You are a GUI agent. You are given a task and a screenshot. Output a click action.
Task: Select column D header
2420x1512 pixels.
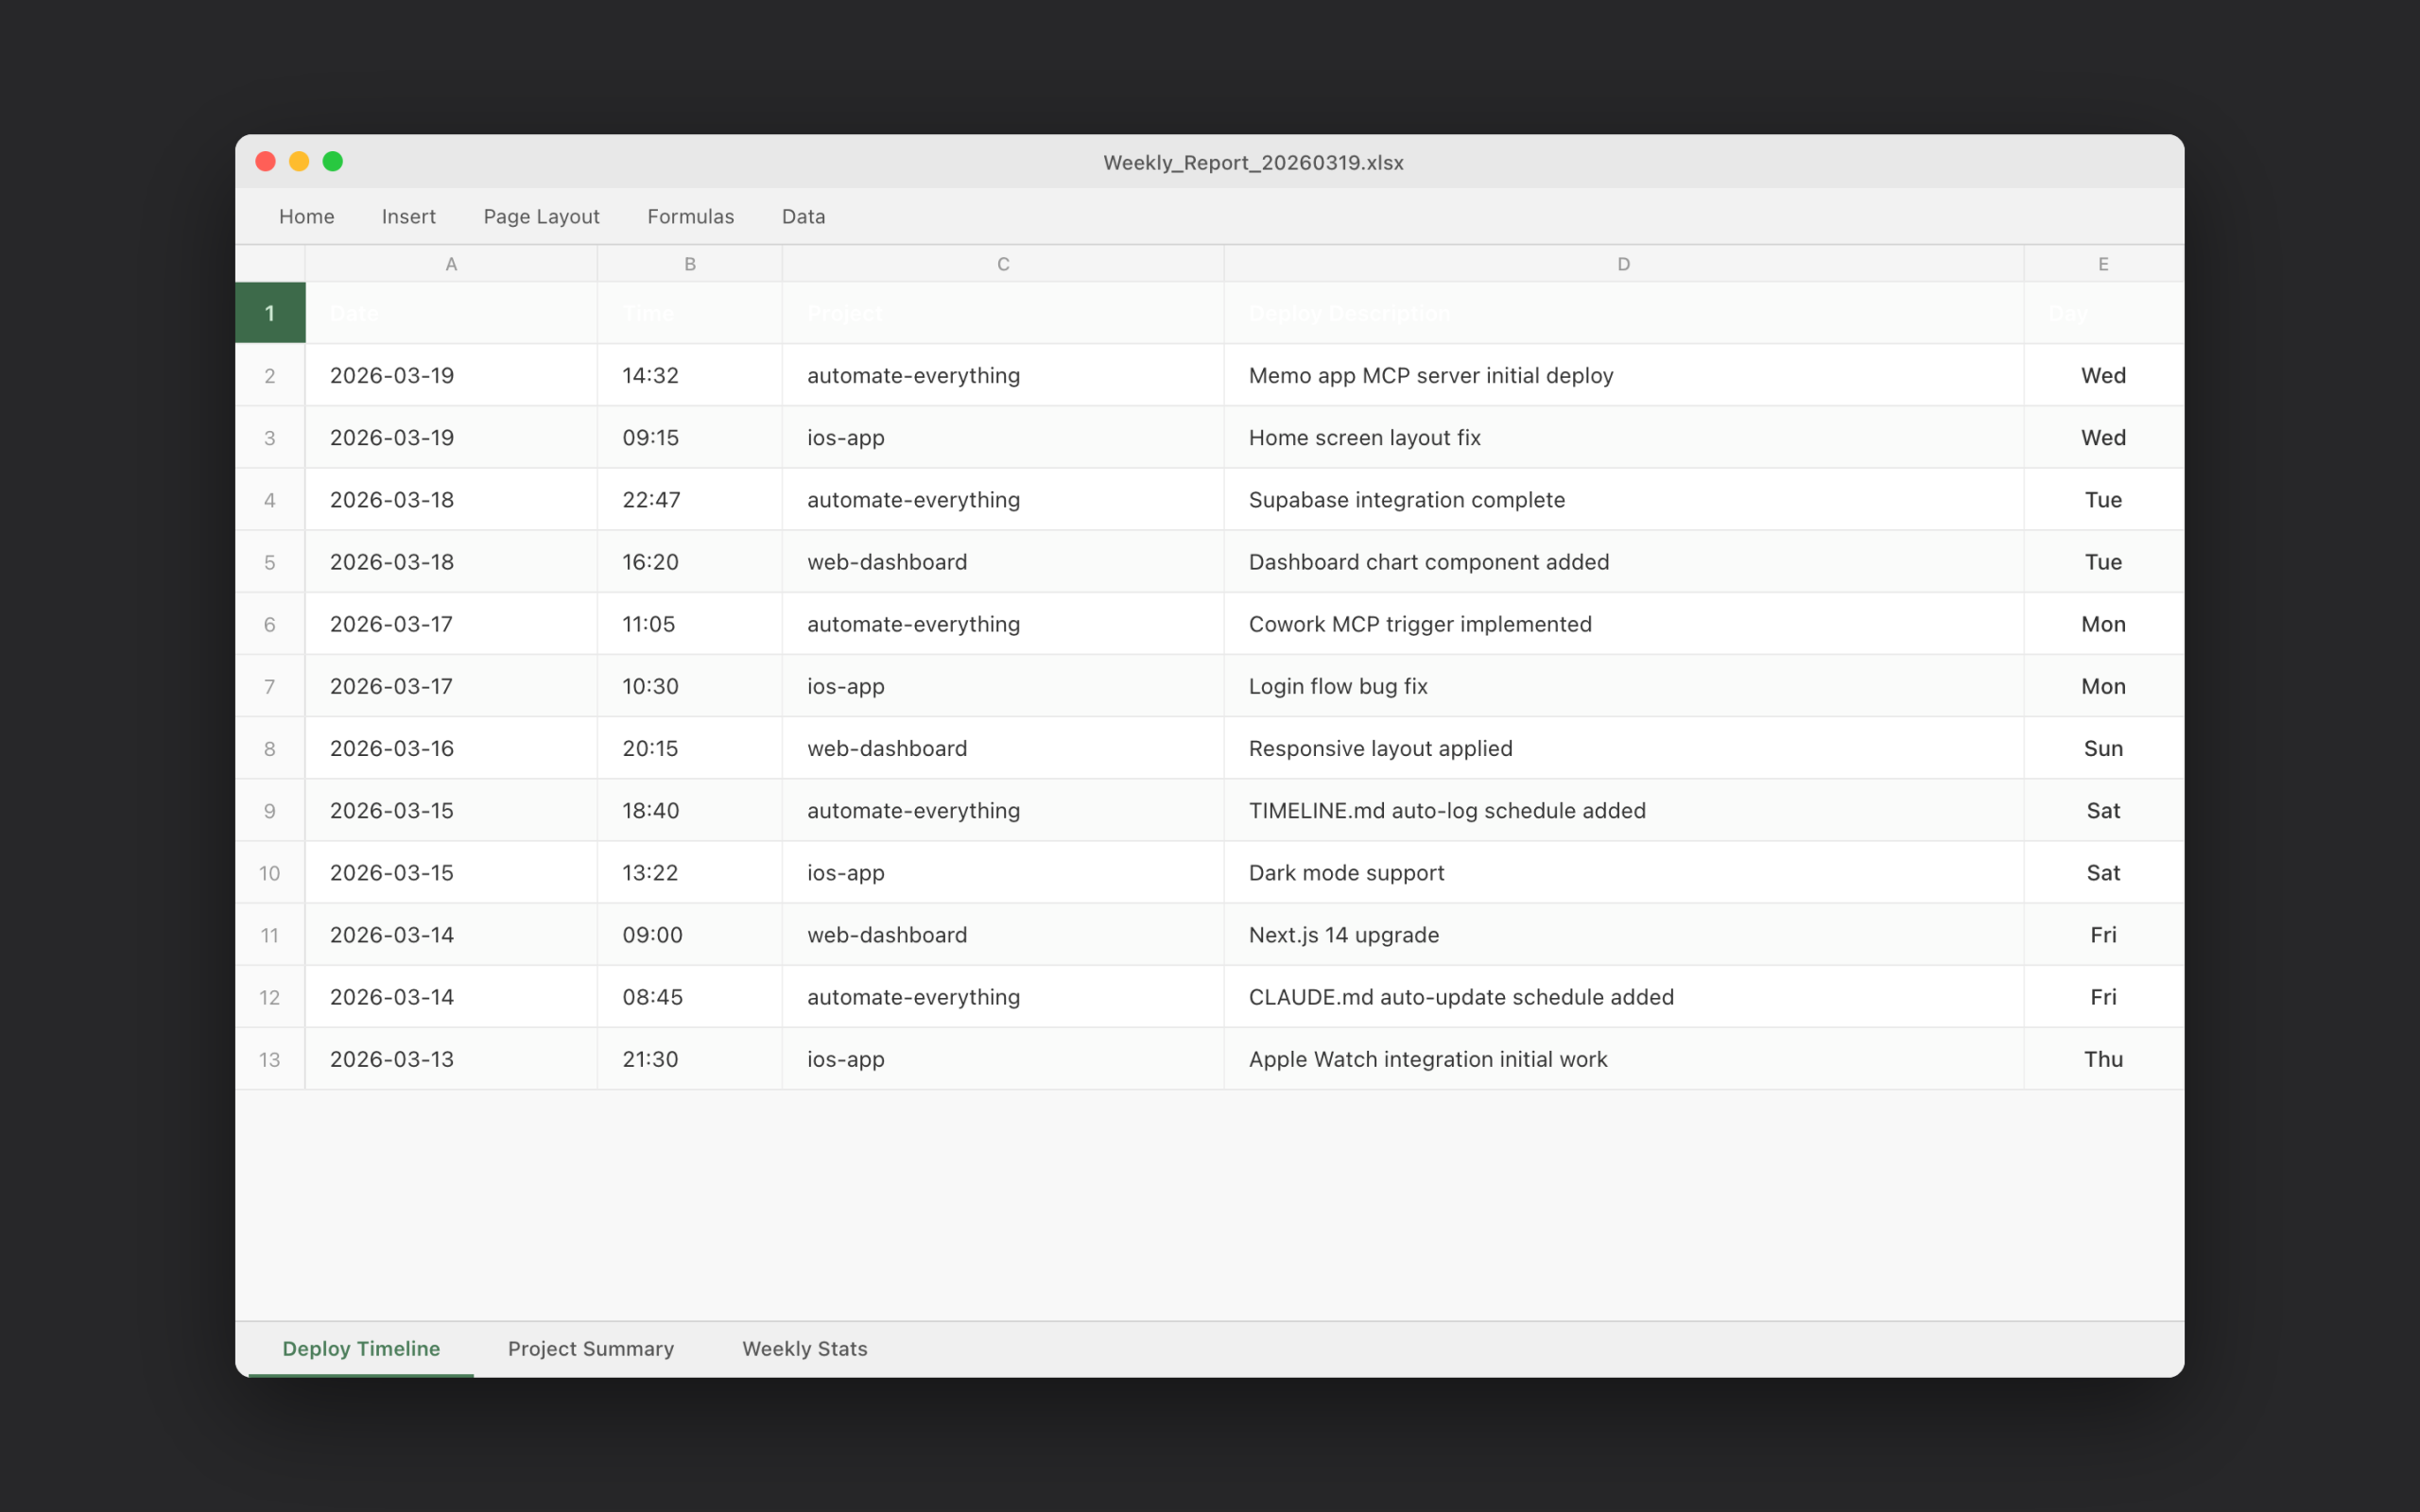(x=1622, y=263)
